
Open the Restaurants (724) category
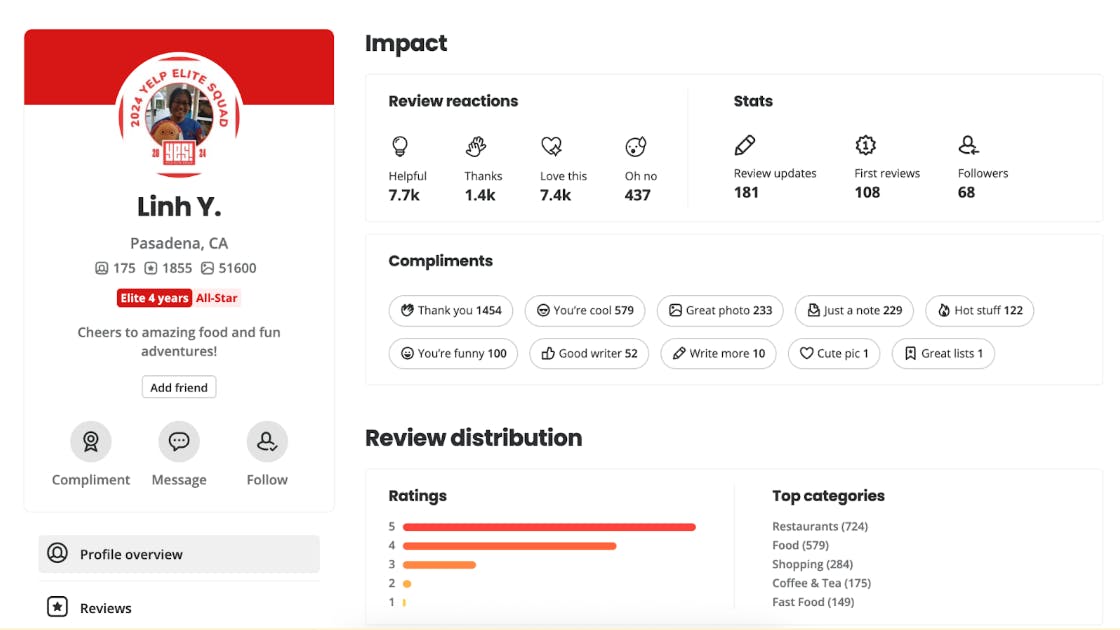pos(819,526)
